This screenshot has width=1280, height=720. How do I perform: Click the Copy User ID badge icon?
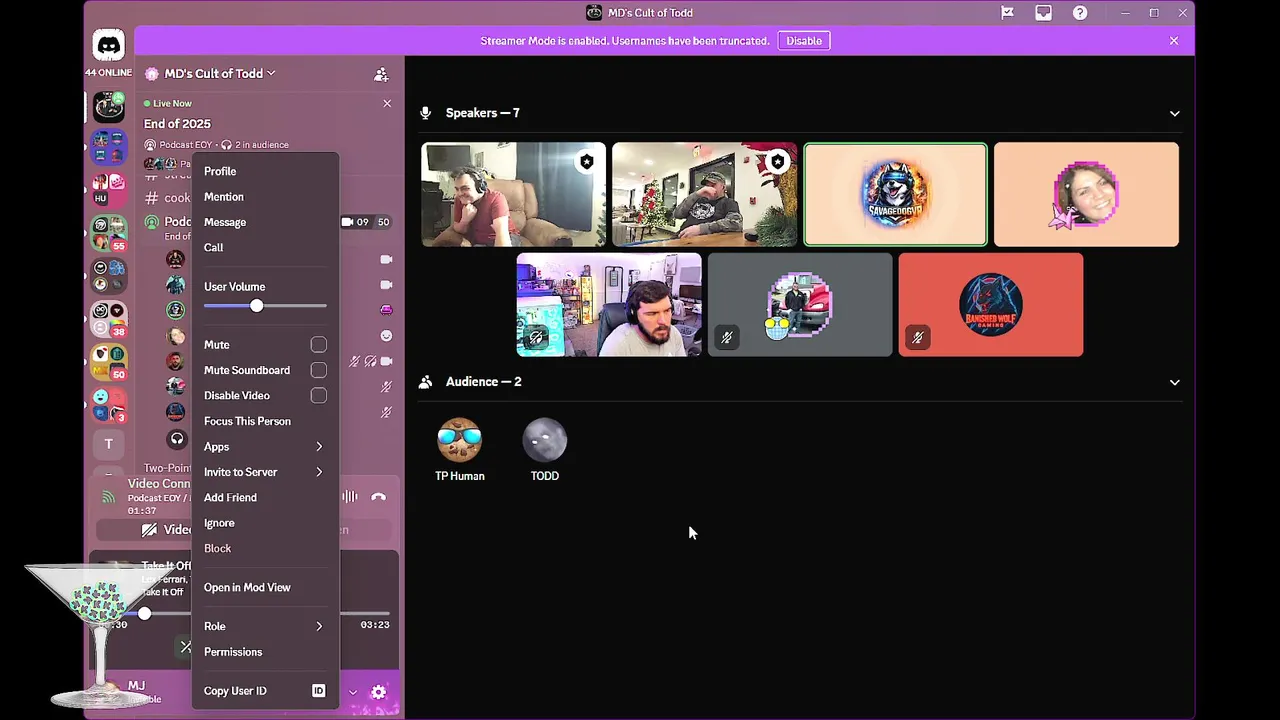click(318, 691)
